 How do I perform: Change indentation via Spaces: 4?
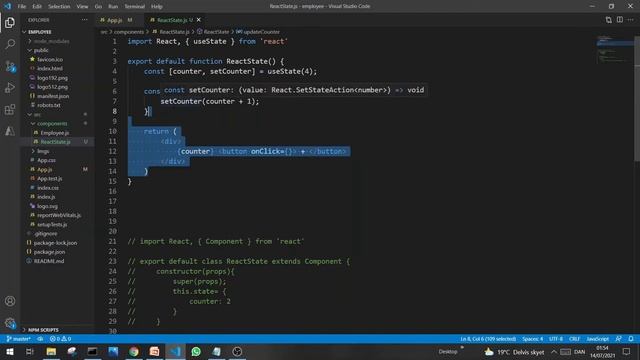pos(532,339)
